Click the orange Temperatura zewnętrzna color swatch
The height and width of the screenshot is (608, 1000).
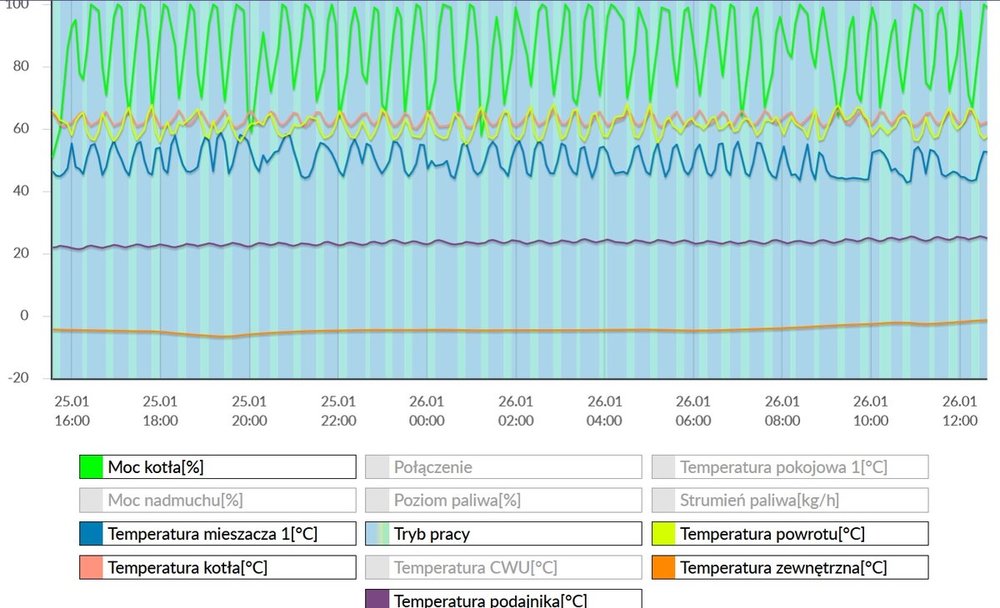tap(664, 567)
